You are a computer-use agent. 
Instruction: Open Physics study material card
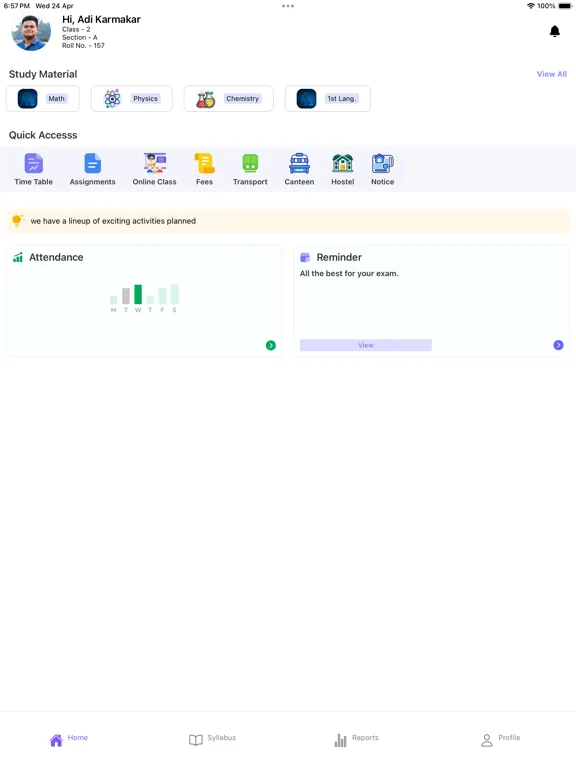pyautogui.click(x=132, y=98)
